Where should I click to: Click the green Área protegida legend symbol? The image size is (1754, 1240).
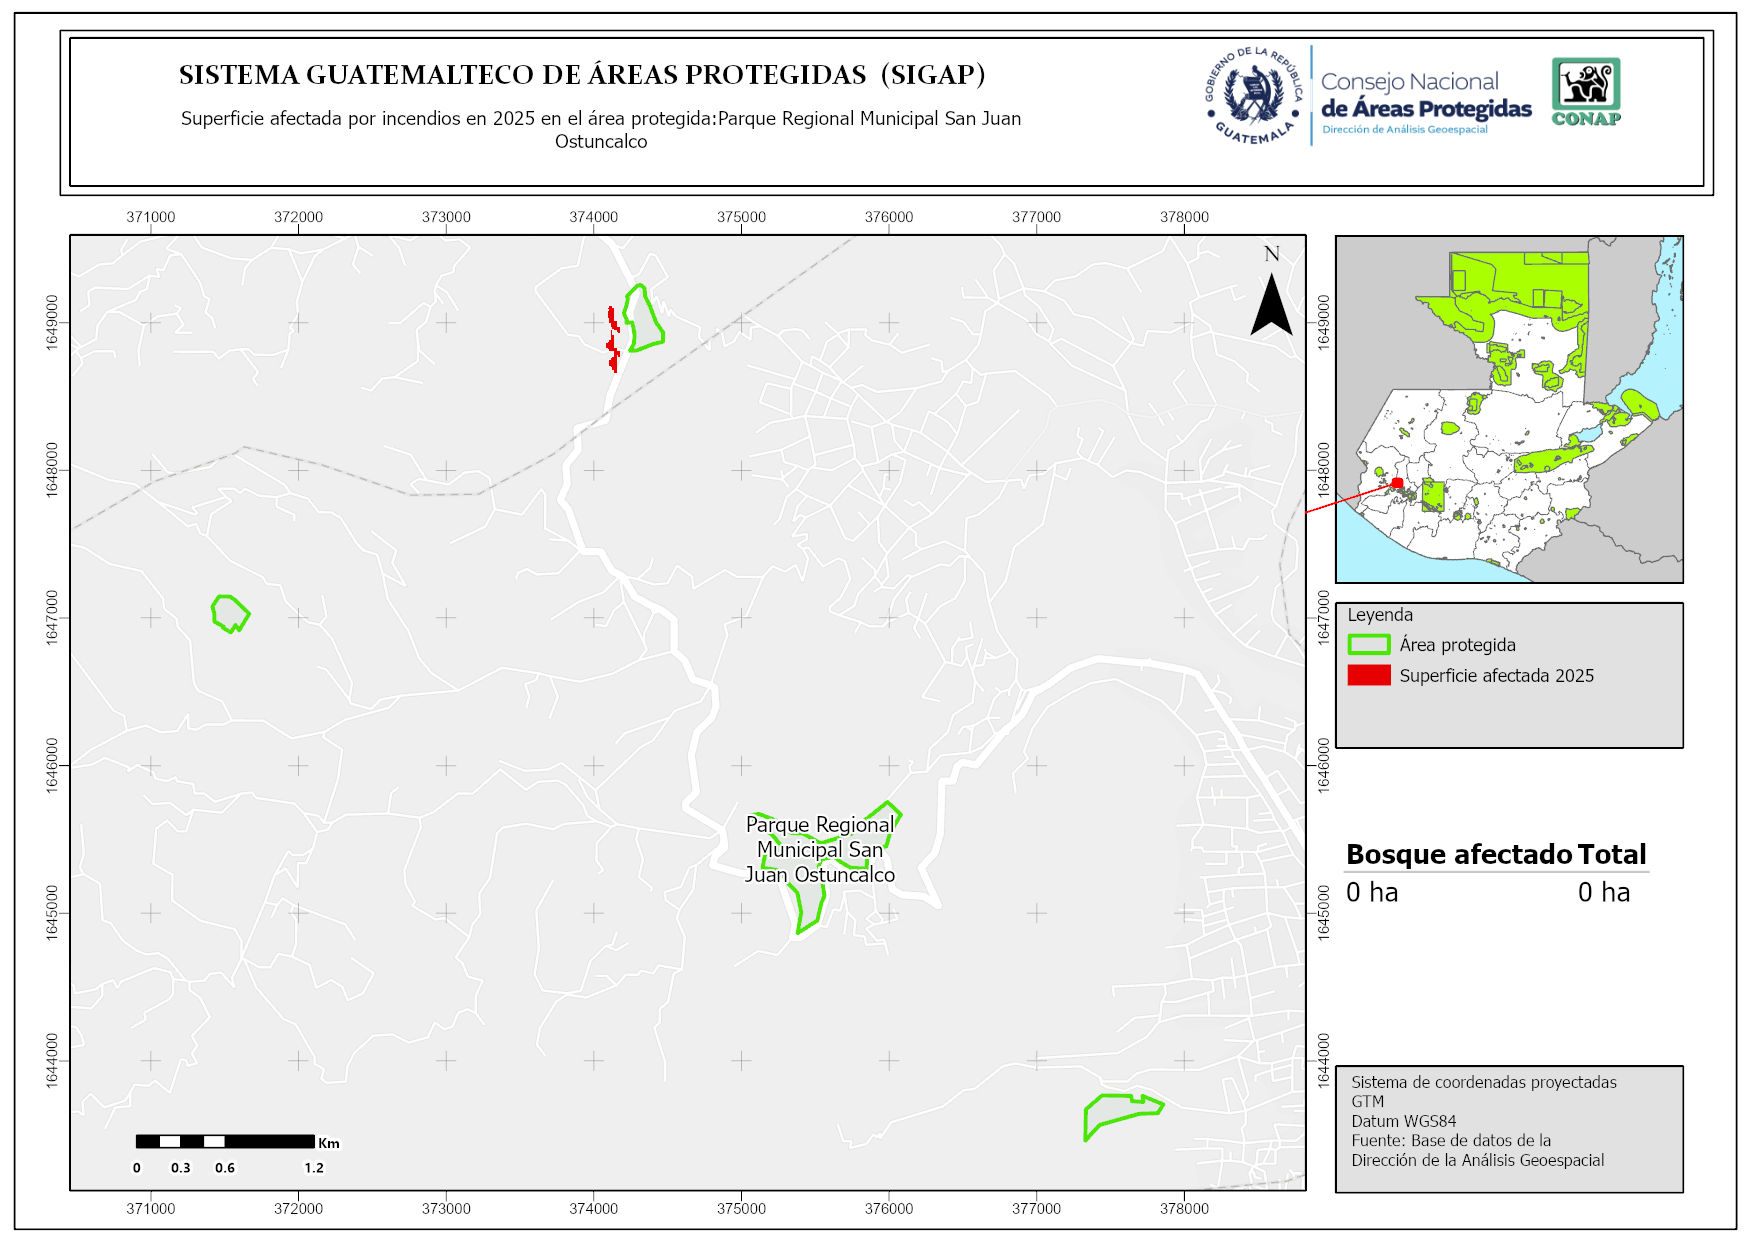coord(1368,645)
